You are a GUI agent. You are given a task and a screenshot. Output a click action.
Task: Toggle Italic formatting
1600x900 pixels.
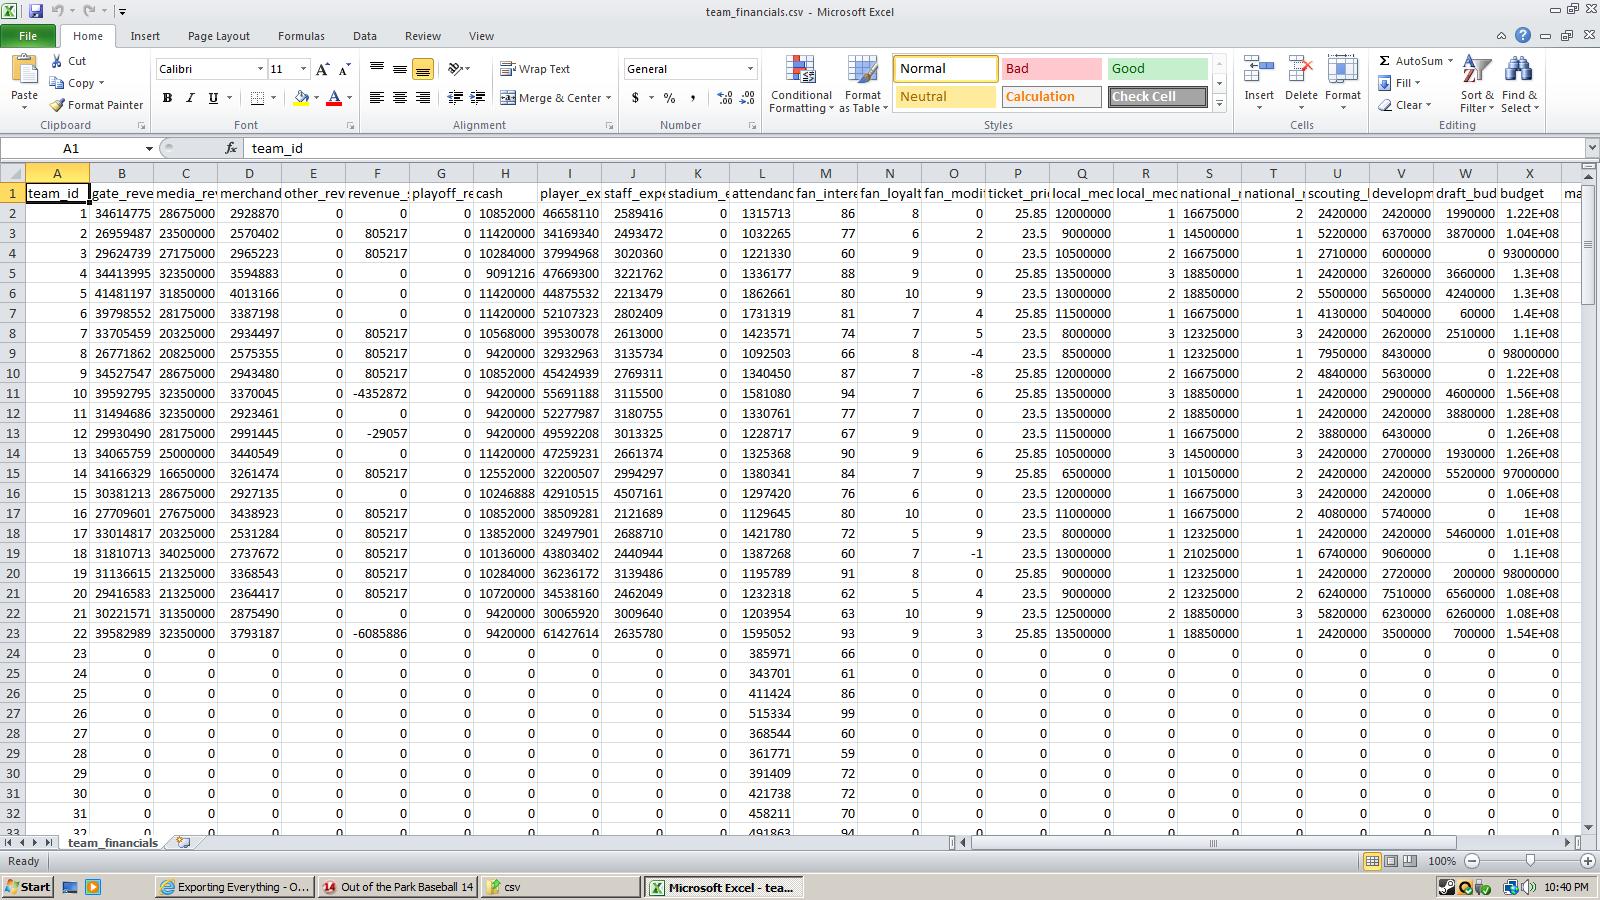[190, 98]
